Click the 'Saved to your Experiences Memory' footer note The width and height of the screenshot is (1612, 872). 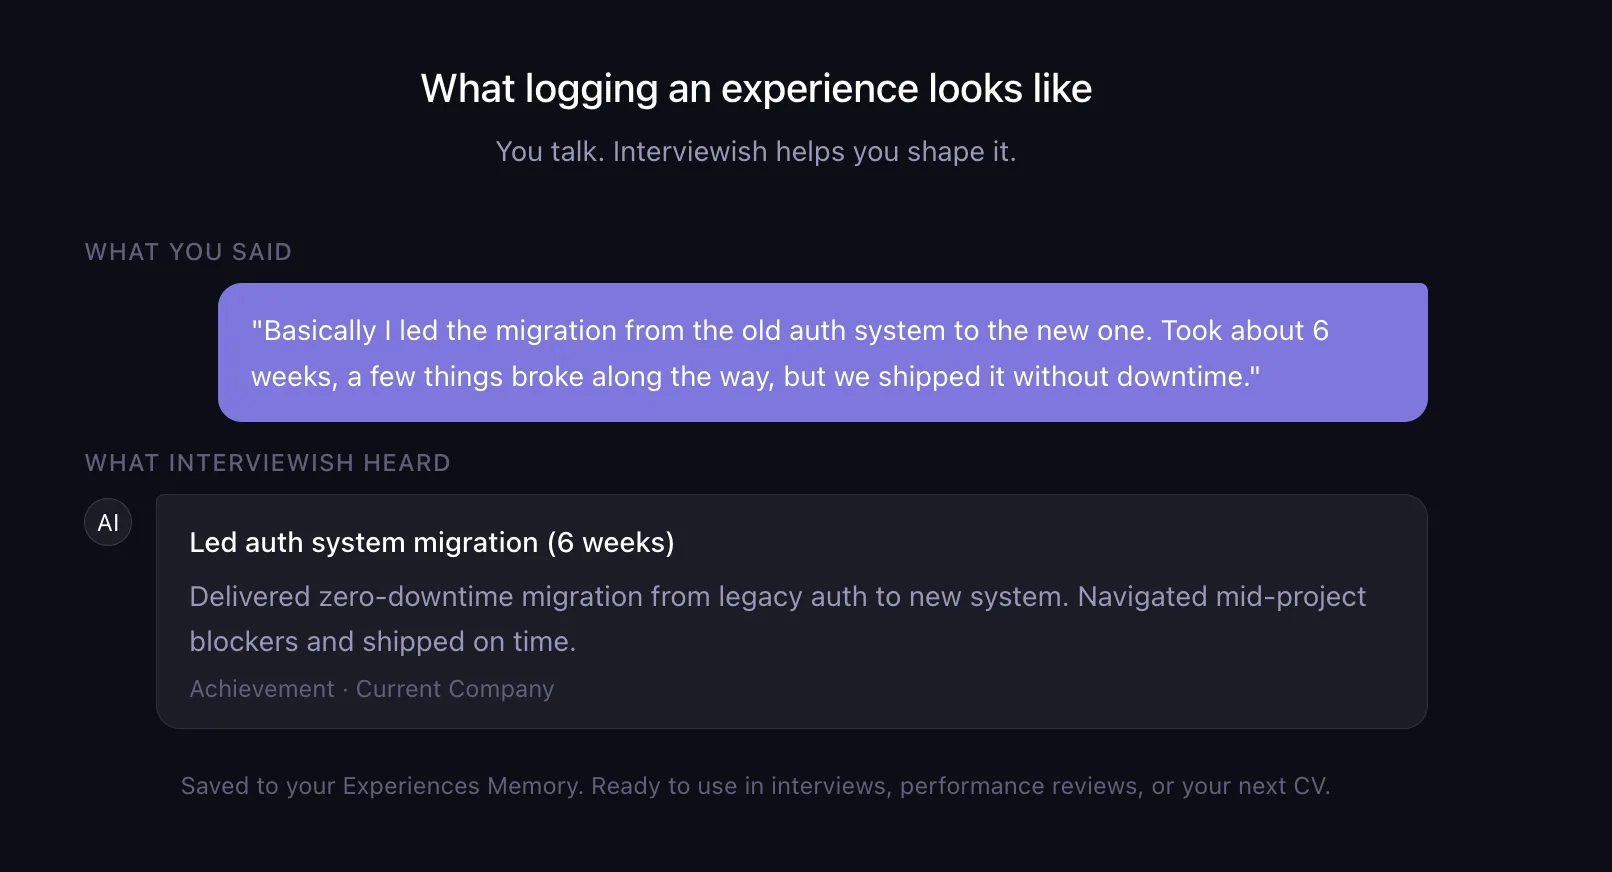pyautogui.click(x=756, y=786)
